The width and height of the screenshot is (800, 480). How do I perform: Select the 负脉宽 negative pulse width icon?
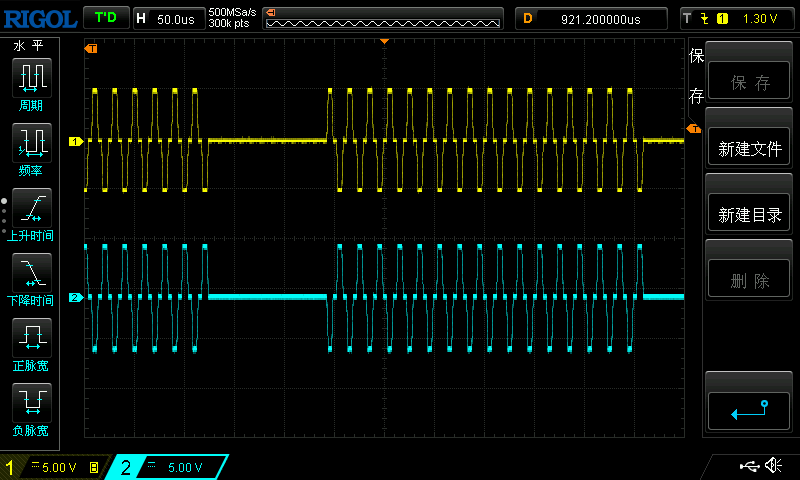[31, 405]
